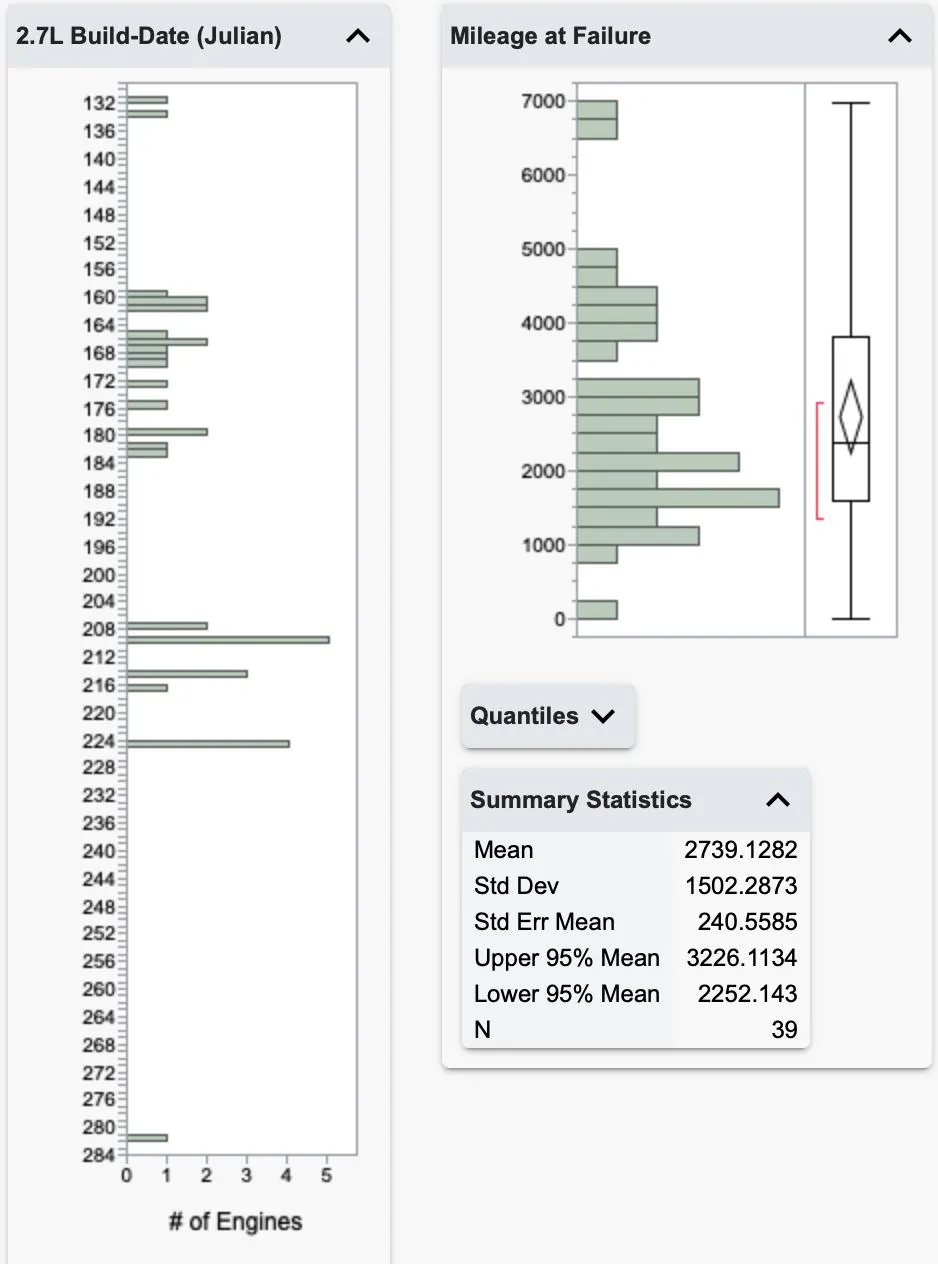Viewport: 938px width, 1264px height.
Task: Select the mileage bar just above 2000
Action: tap(658, 461)
